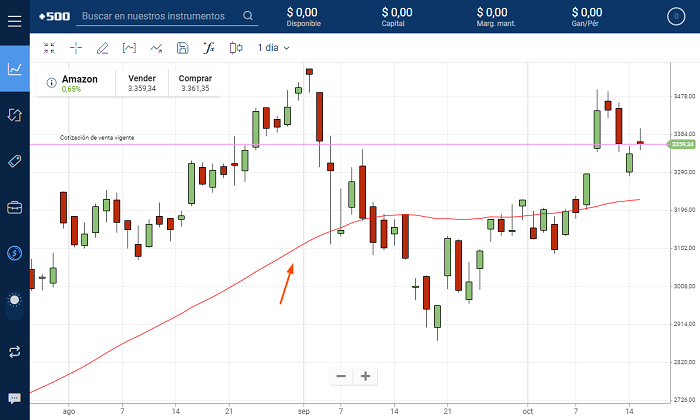Screen dimensions: 700x420
Task: Click the Gan/Pér $ 0,00 value
Action: [x=587, y=17]
